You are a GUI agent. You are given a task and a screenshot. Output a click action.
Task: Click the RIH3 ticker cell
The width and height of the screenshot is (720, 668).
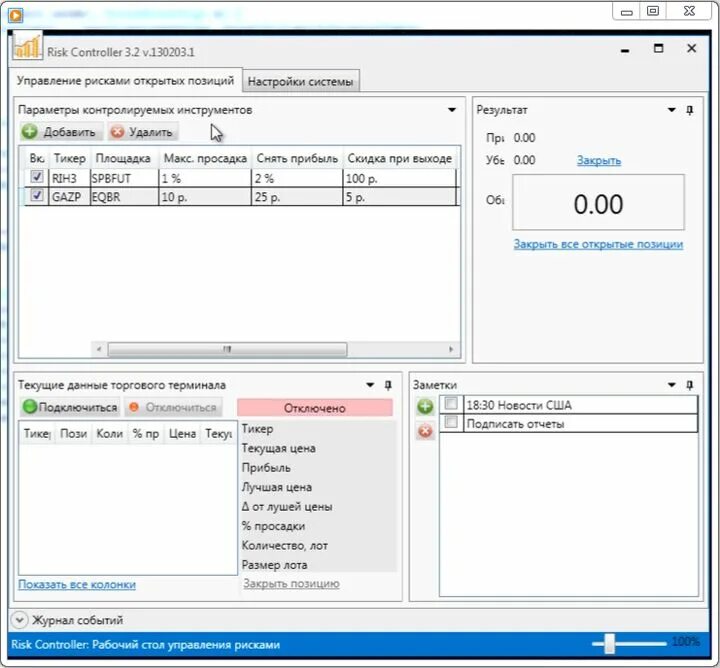70,178
